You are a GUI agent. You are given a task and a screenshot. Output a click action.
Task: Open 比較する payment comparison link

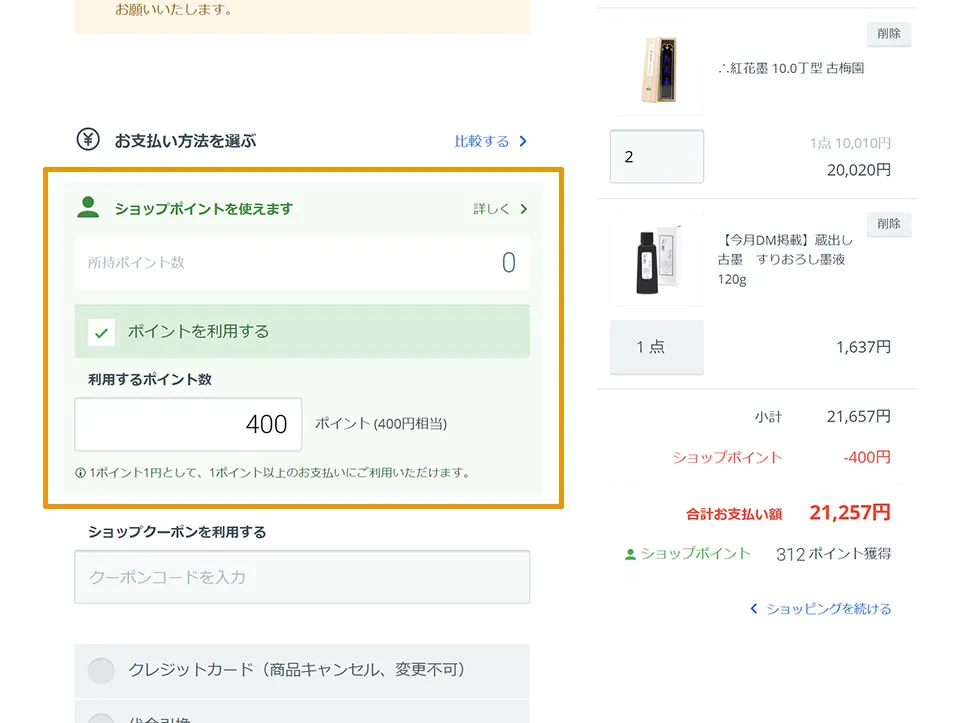482,141
